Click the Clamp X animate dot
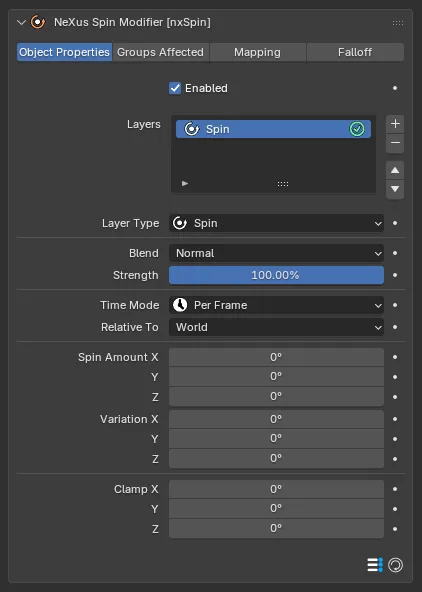Viewport: 422px width, 592px height. point(395,489)
